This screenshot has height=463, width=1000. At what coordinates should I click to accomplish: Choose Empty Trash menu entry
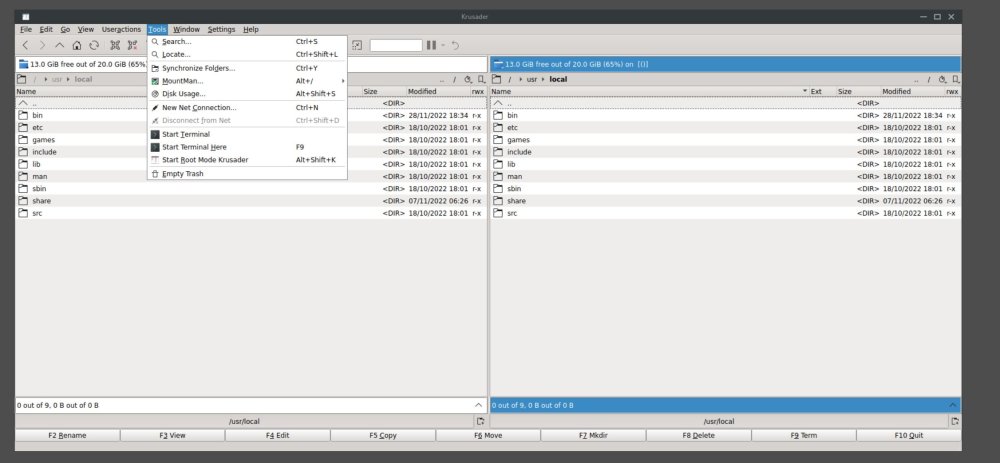[x=247, y=174]
